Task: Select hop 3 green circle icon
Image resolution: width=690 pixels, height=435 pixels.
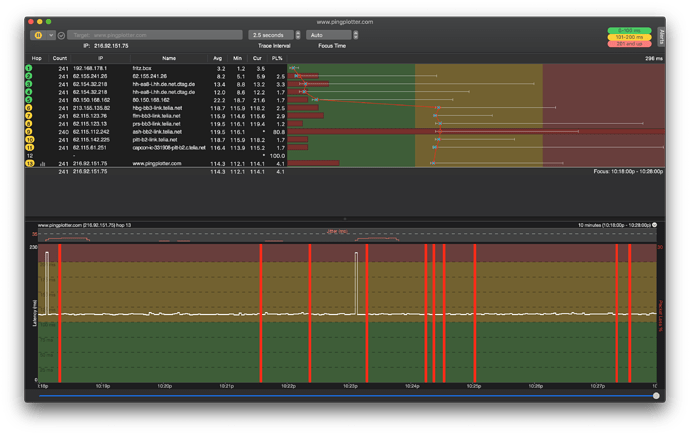Action: tap(29, 84)
